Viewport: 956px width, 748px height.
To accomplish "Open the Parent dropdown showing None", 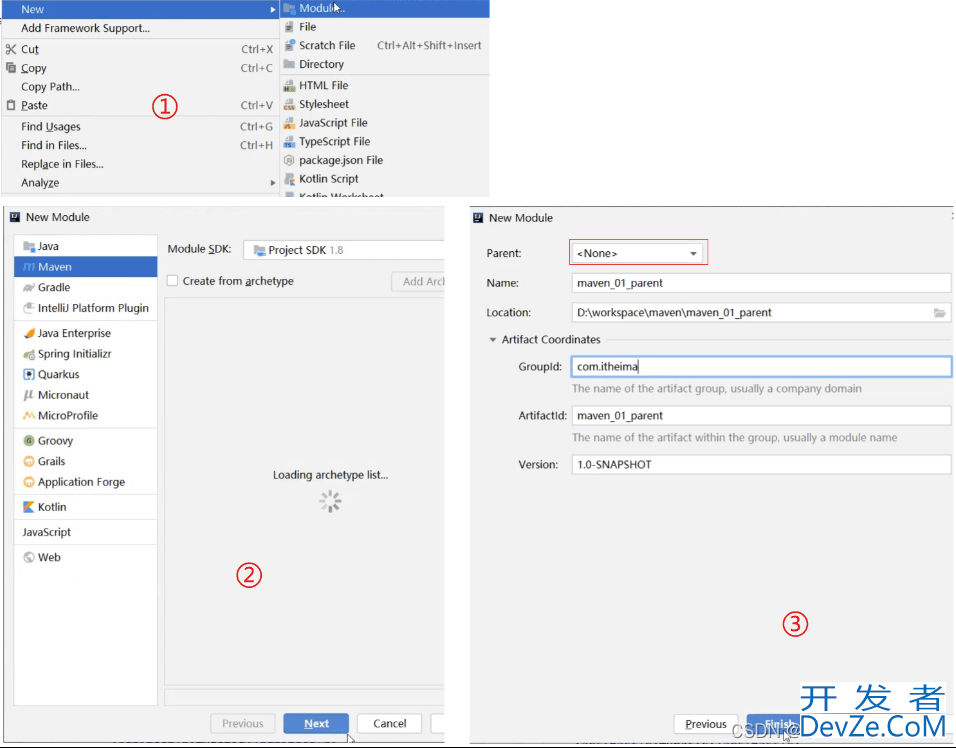I will 638,253.
